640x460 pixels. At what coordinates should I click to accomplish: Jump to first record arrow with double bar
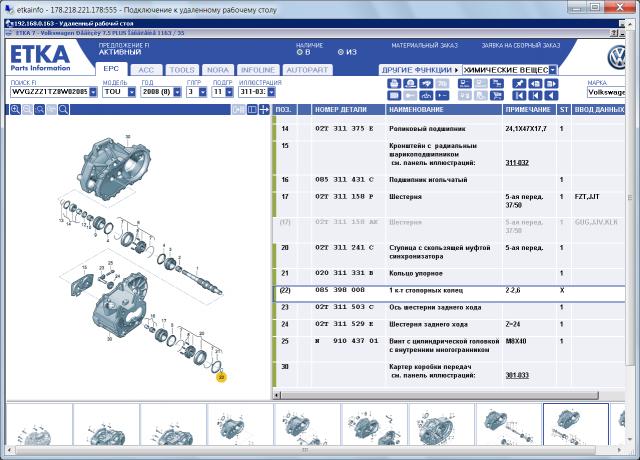coord(519,96)
